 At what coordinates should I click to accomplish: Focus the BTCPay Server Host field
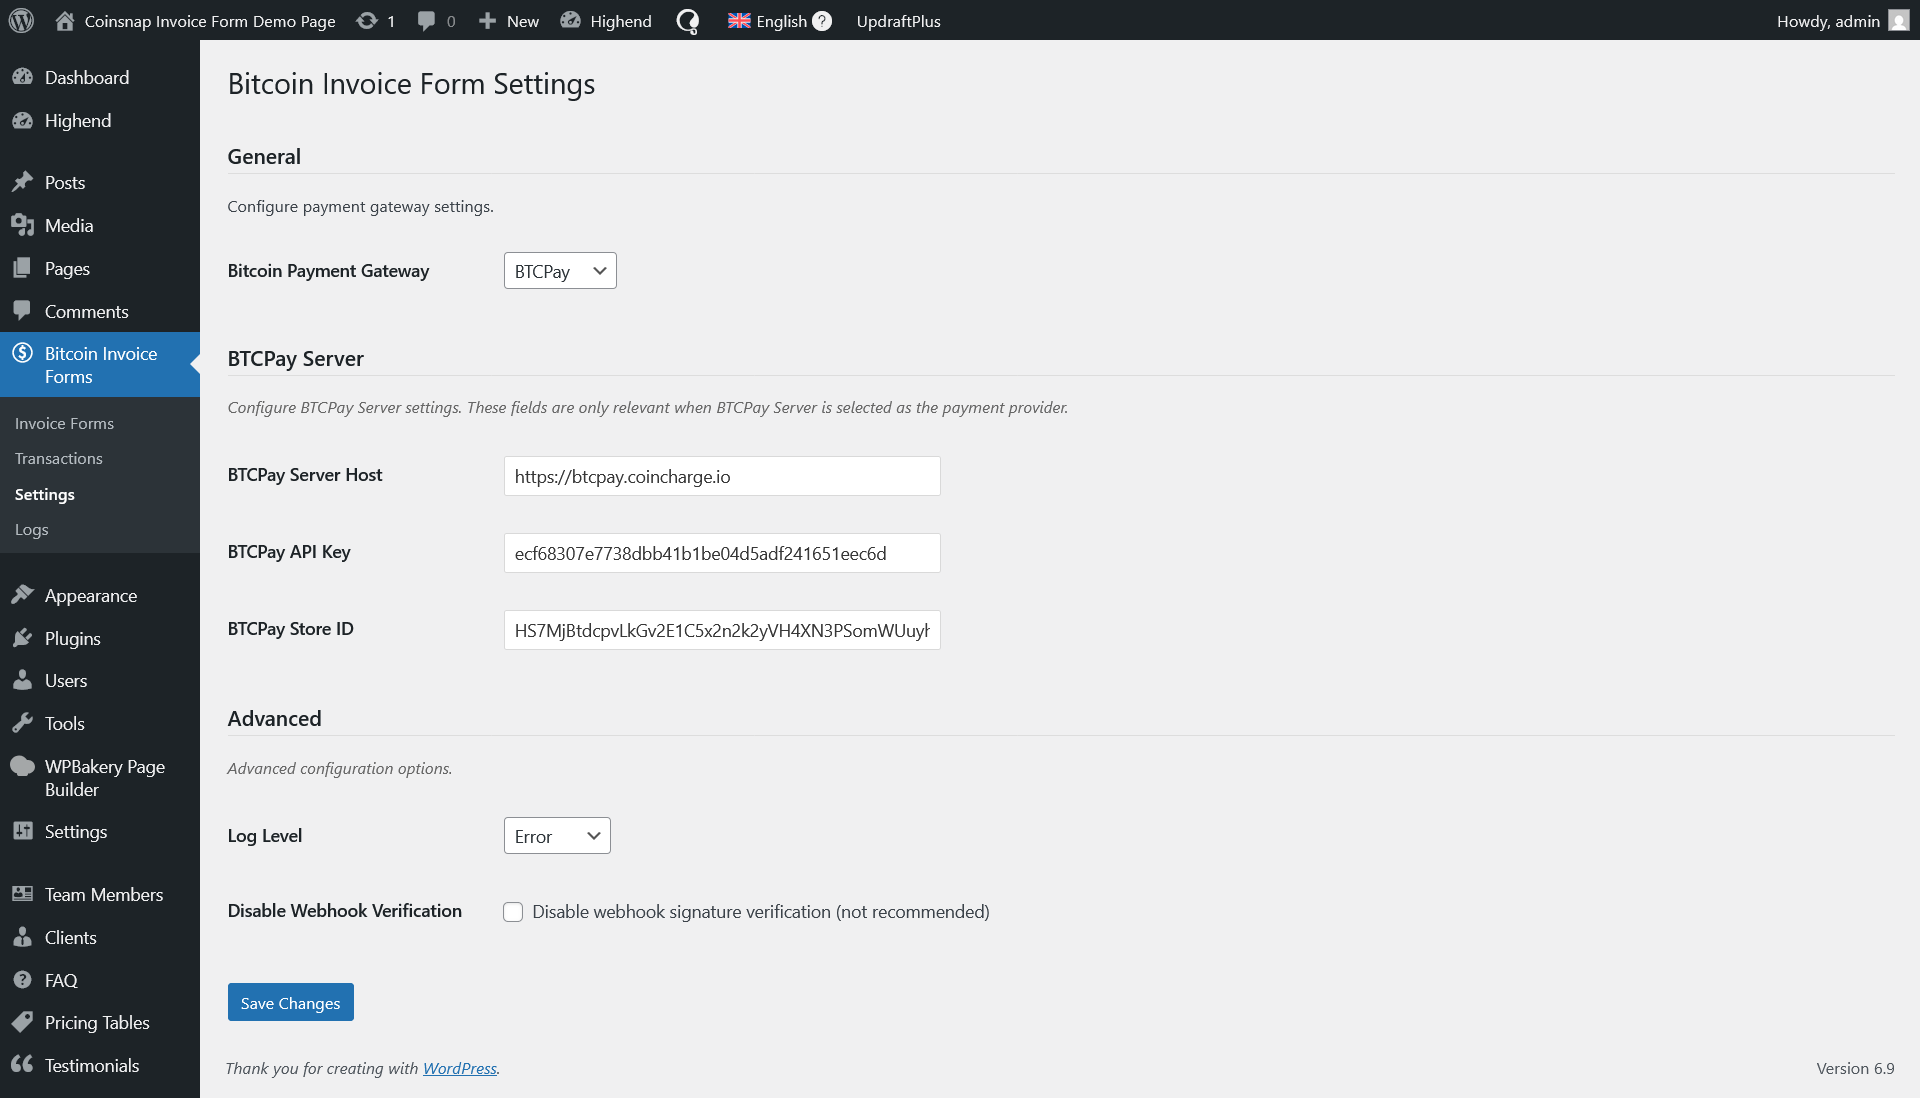point(722,477)
